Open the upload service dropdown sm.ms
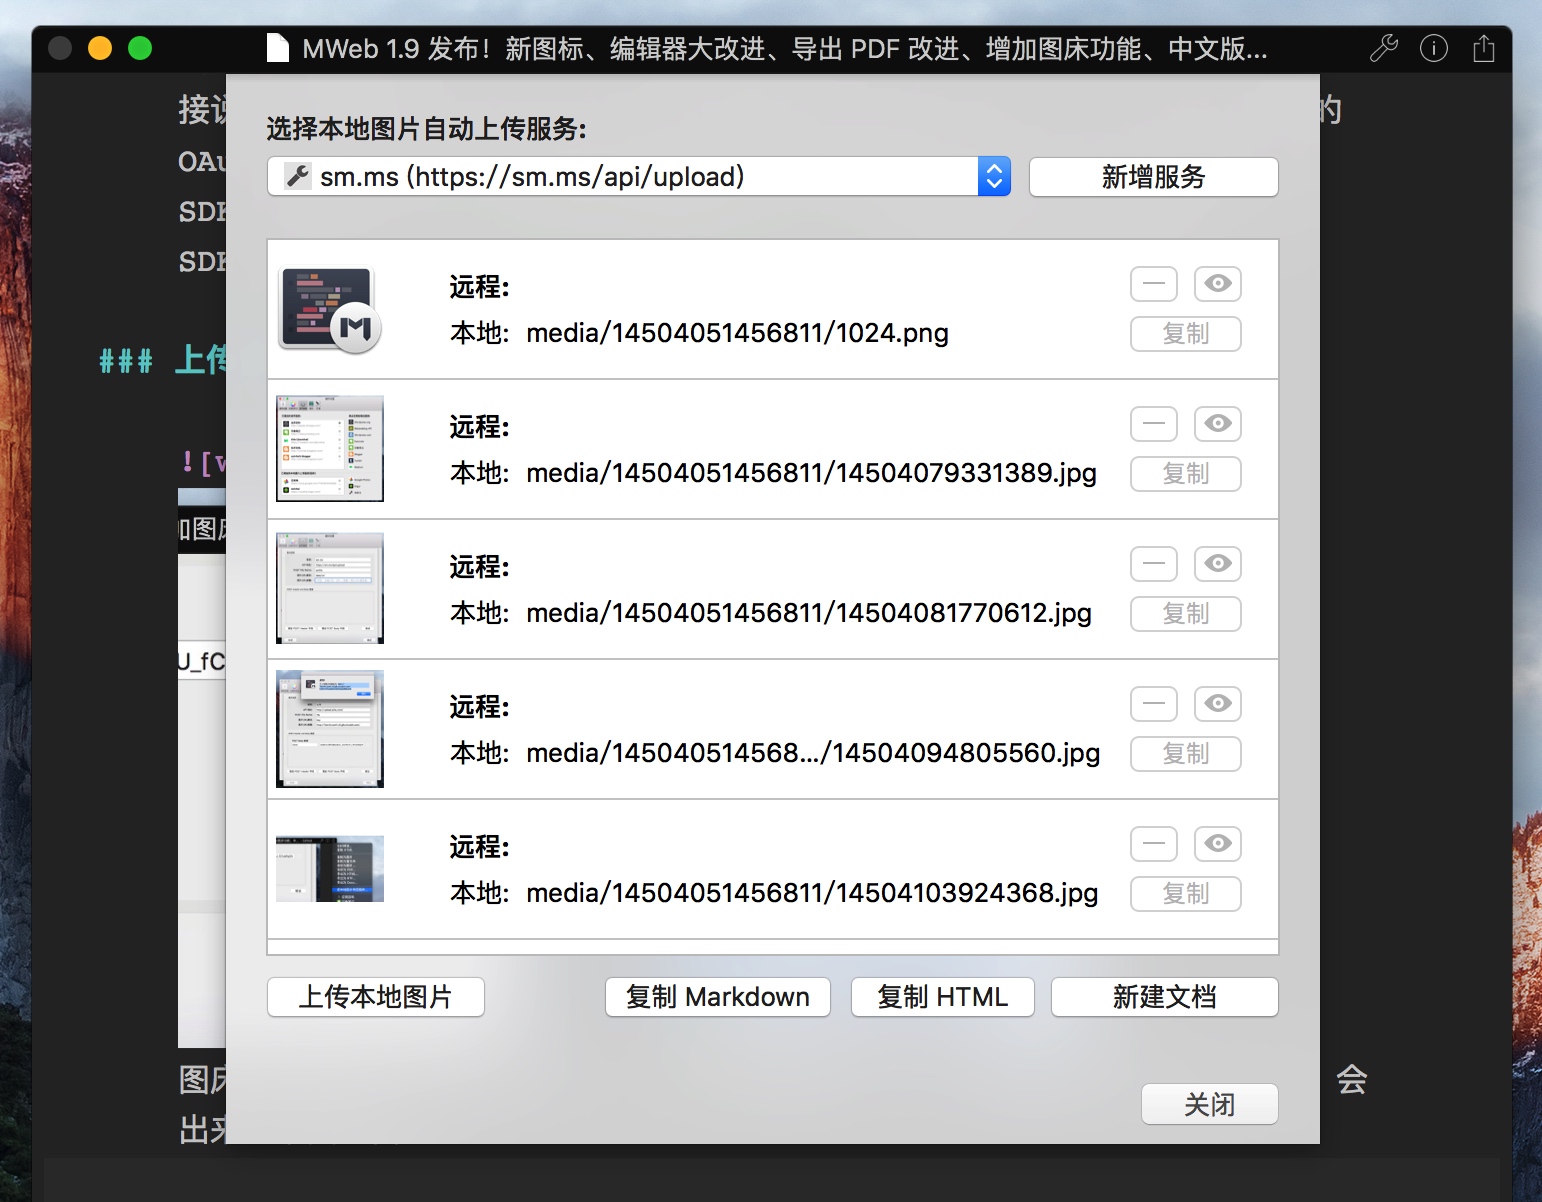The height and width of the screenshot is (1202, 1542). point(639,177)
